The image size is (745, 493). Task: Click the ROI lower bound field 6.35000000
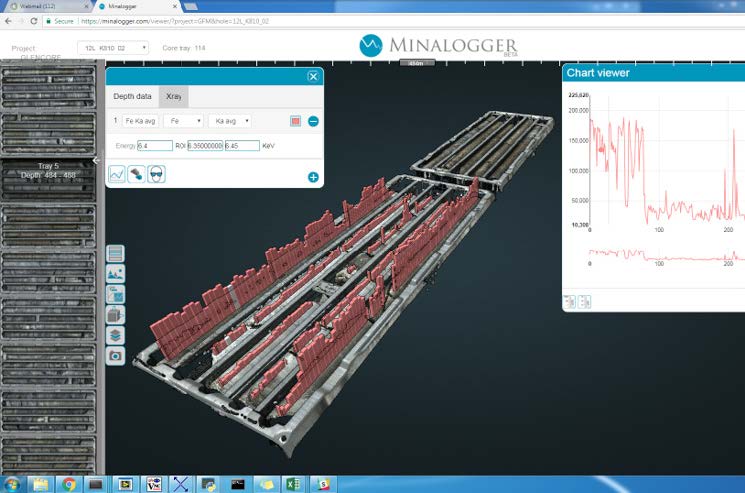point(205,146)
